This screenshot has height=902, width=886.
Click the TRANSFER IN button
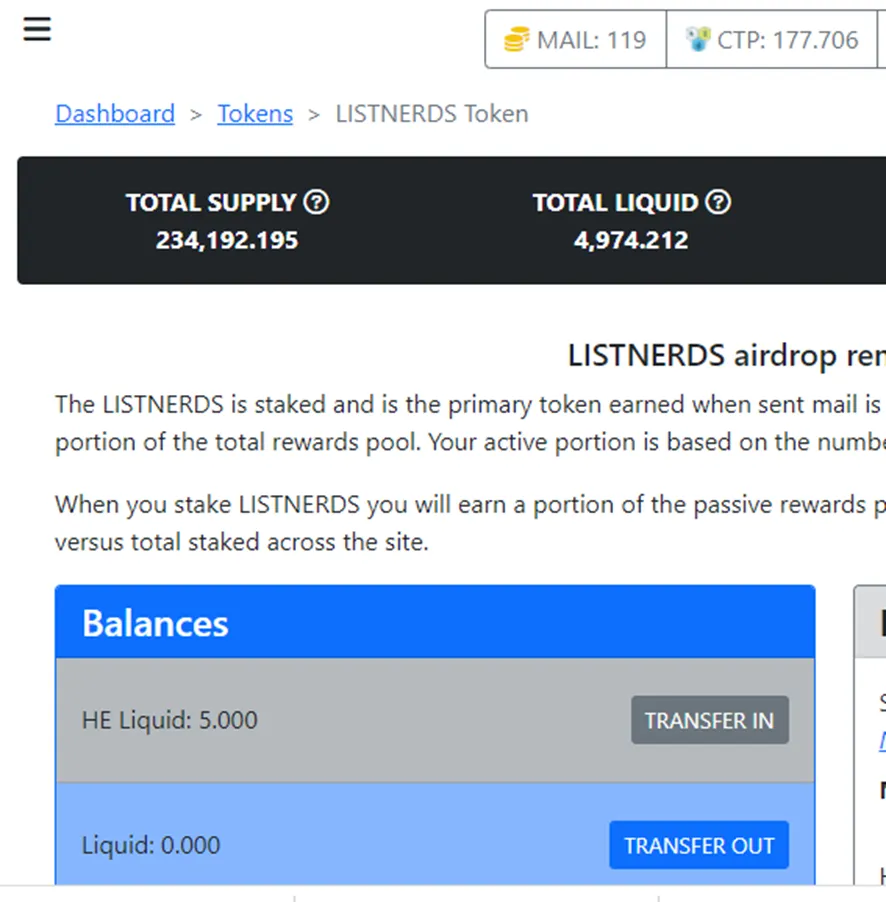tap(710, 720)
